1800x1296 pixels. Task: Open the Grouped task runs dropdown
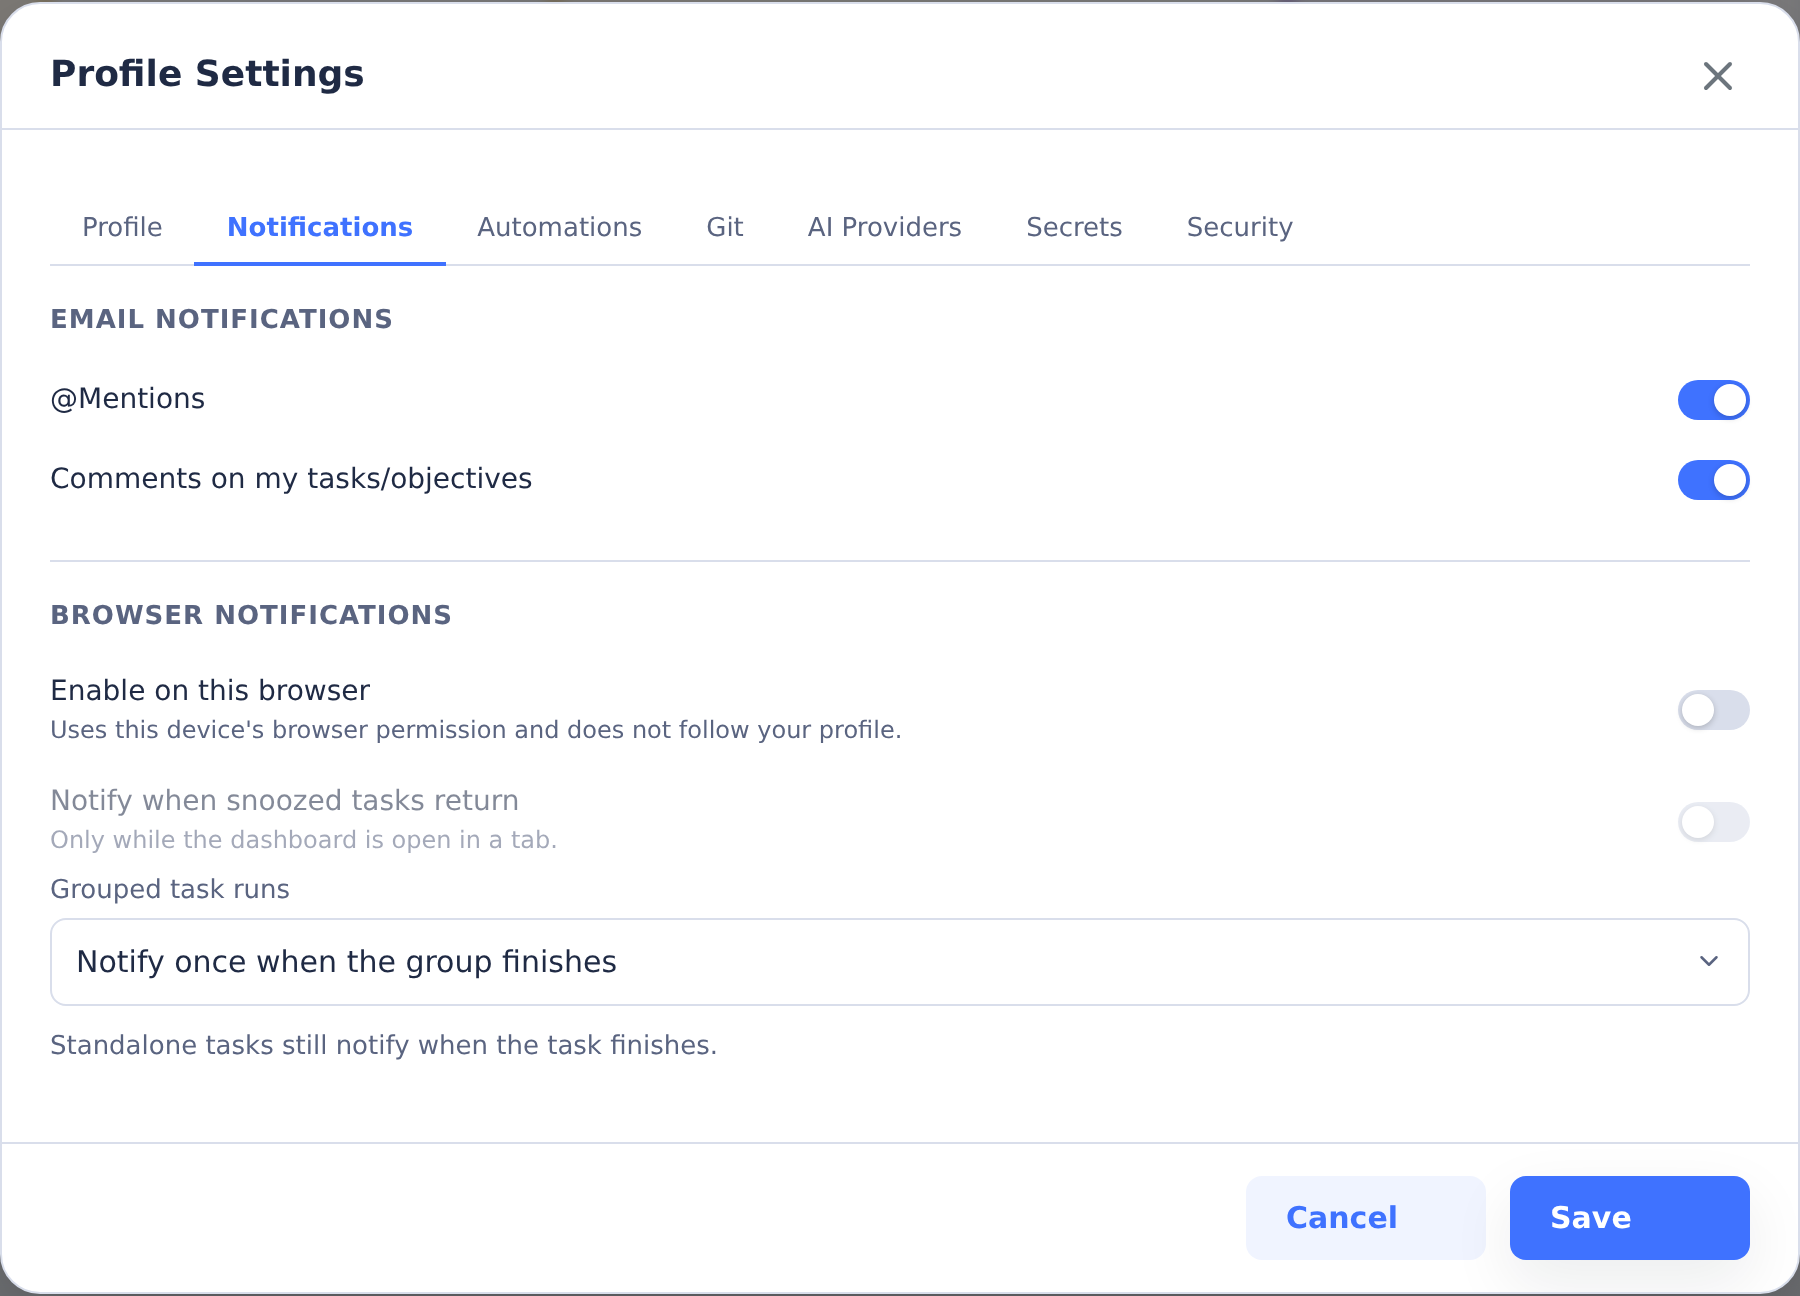point(900,962)
